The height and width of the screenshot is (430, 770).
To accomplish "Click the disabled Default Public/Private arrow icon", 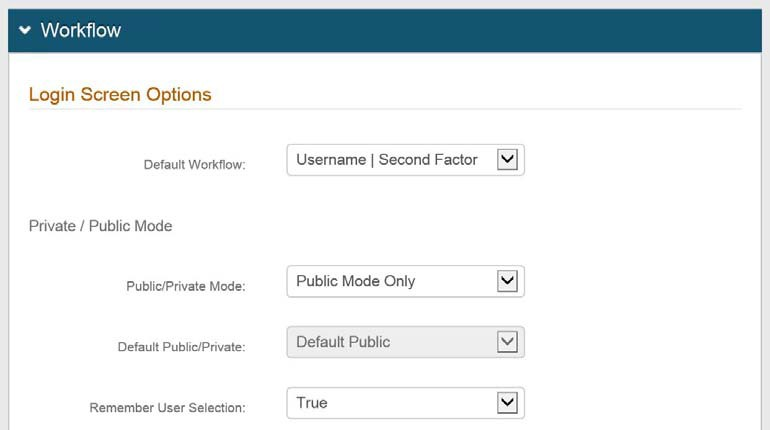I will [507, 342].
